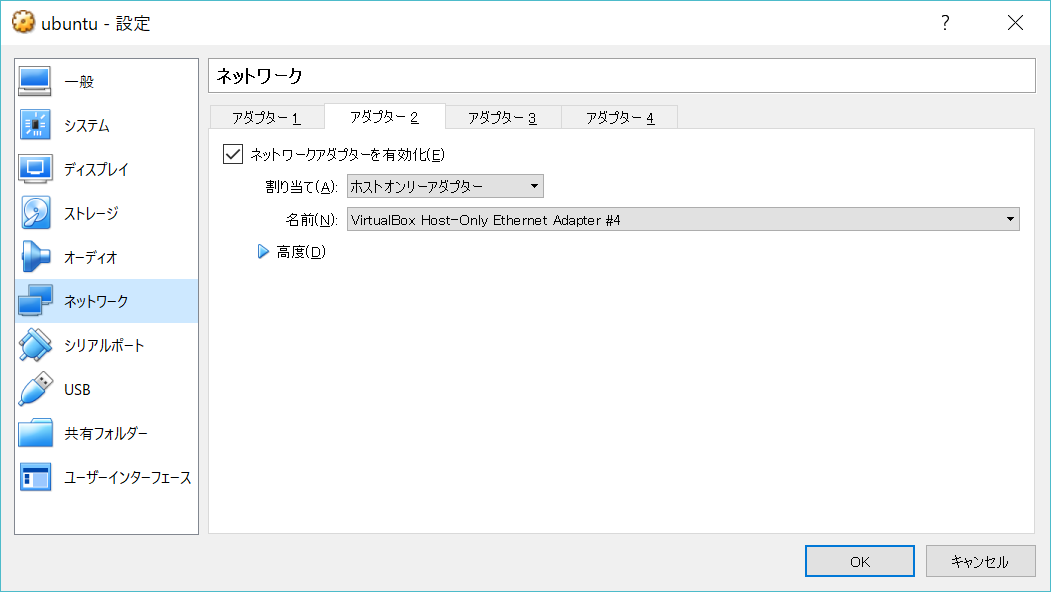Switch to the アダプター 1 tab
The image size is (1051, 592).
point(266,116)
